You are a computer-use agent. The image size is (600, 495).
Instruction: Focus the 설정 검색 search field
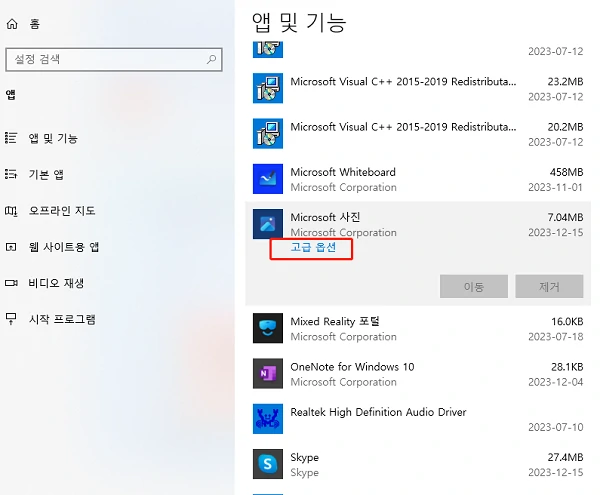click(114, 59)
